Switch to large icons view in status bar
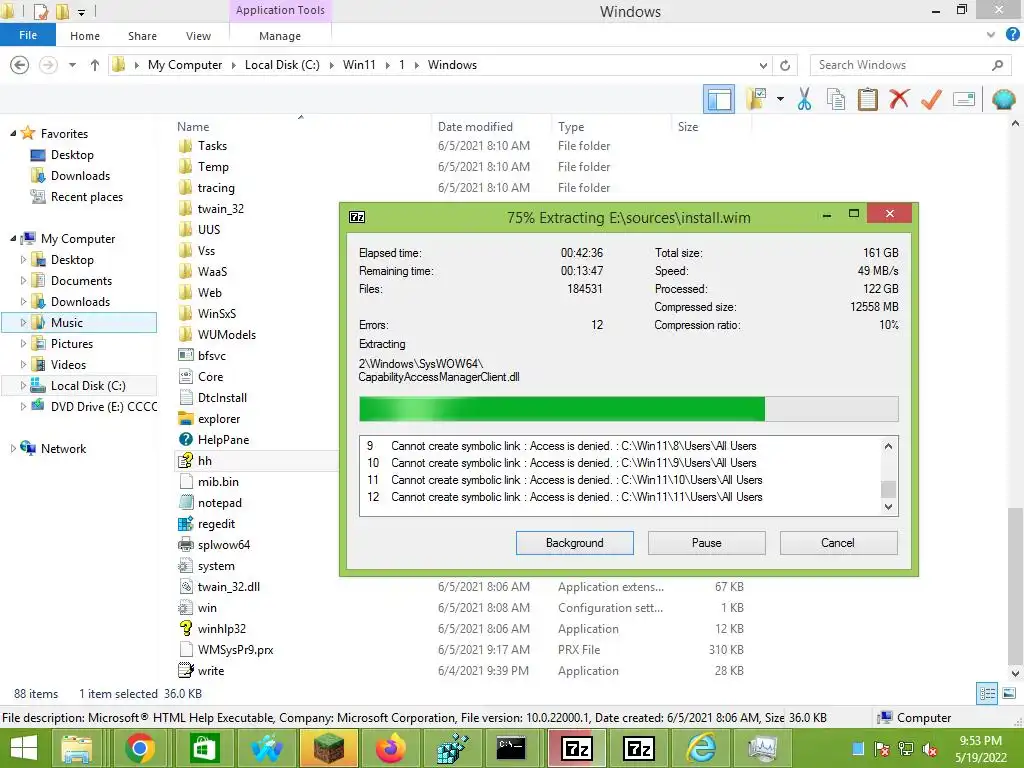 (1009, 694)
